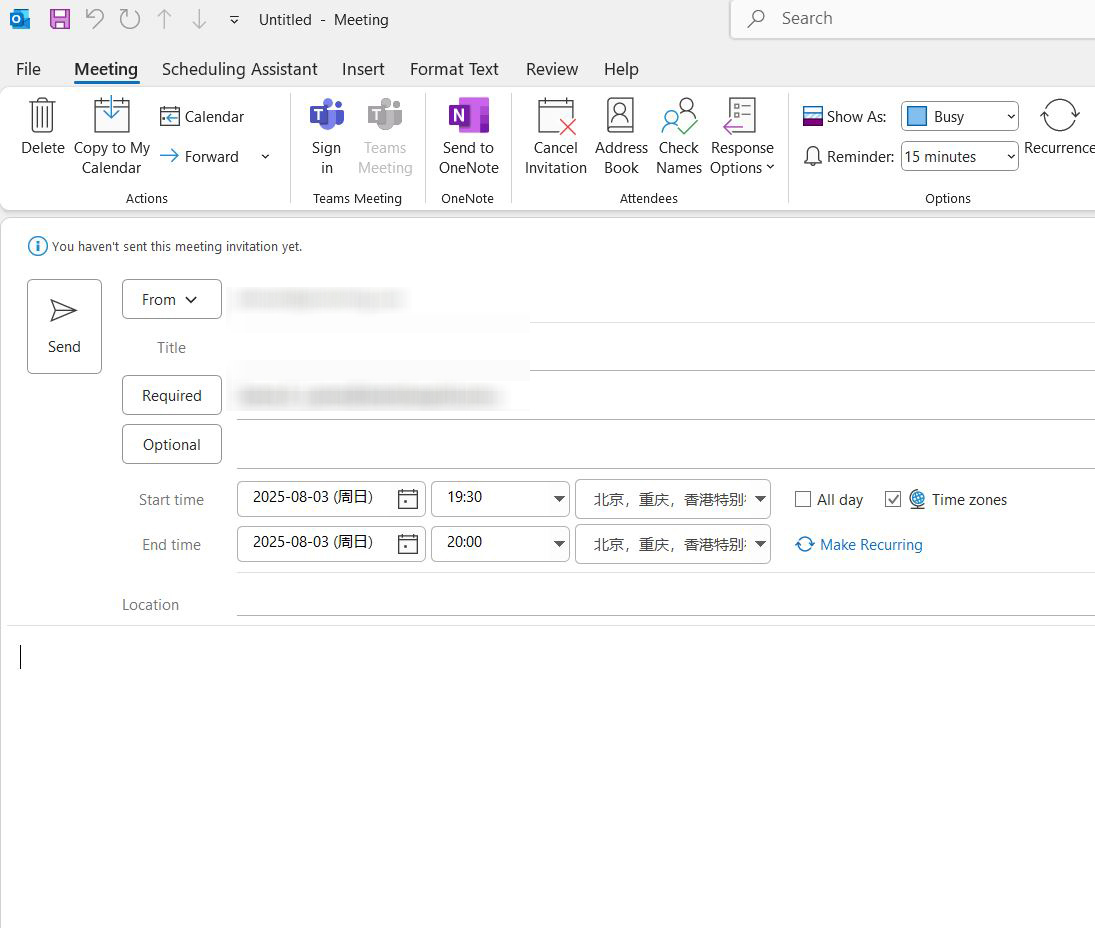Click Cancel Invitation icon
The image size is (1095, 928).
[556, 135]
